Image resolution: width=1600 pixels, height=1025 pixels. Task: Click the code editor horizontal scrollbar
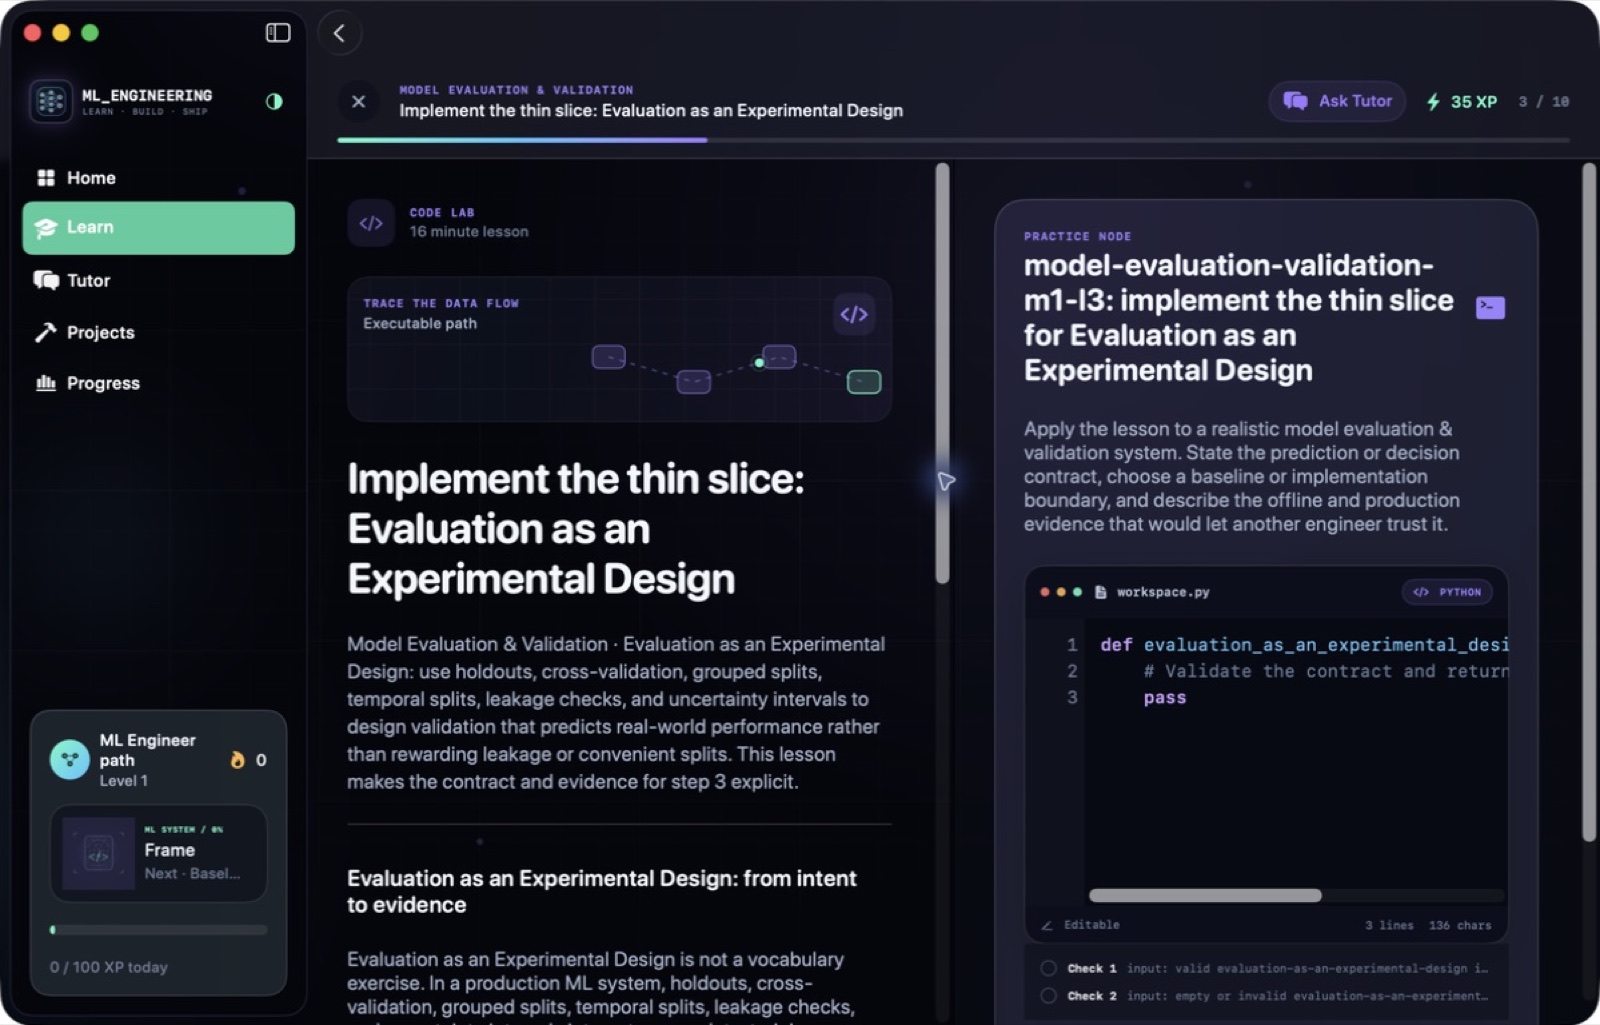point(1205,896)
